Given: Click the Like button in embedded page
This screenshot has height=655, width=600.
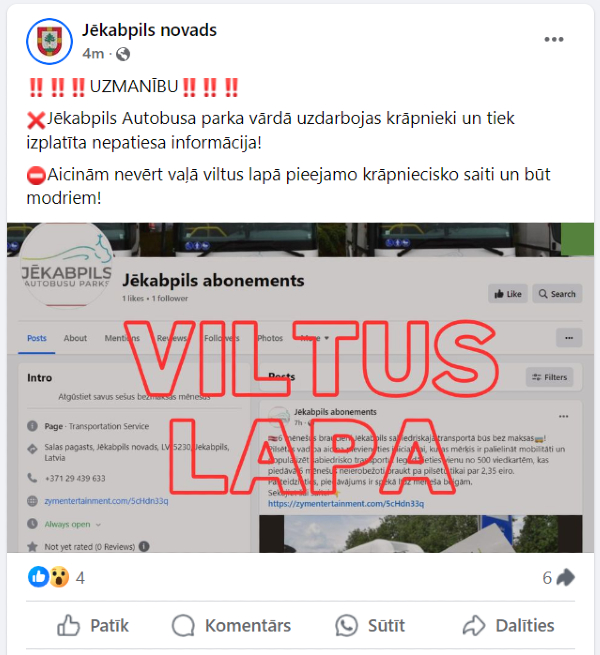Looking at the screenshot, I should tap(508, 294).
